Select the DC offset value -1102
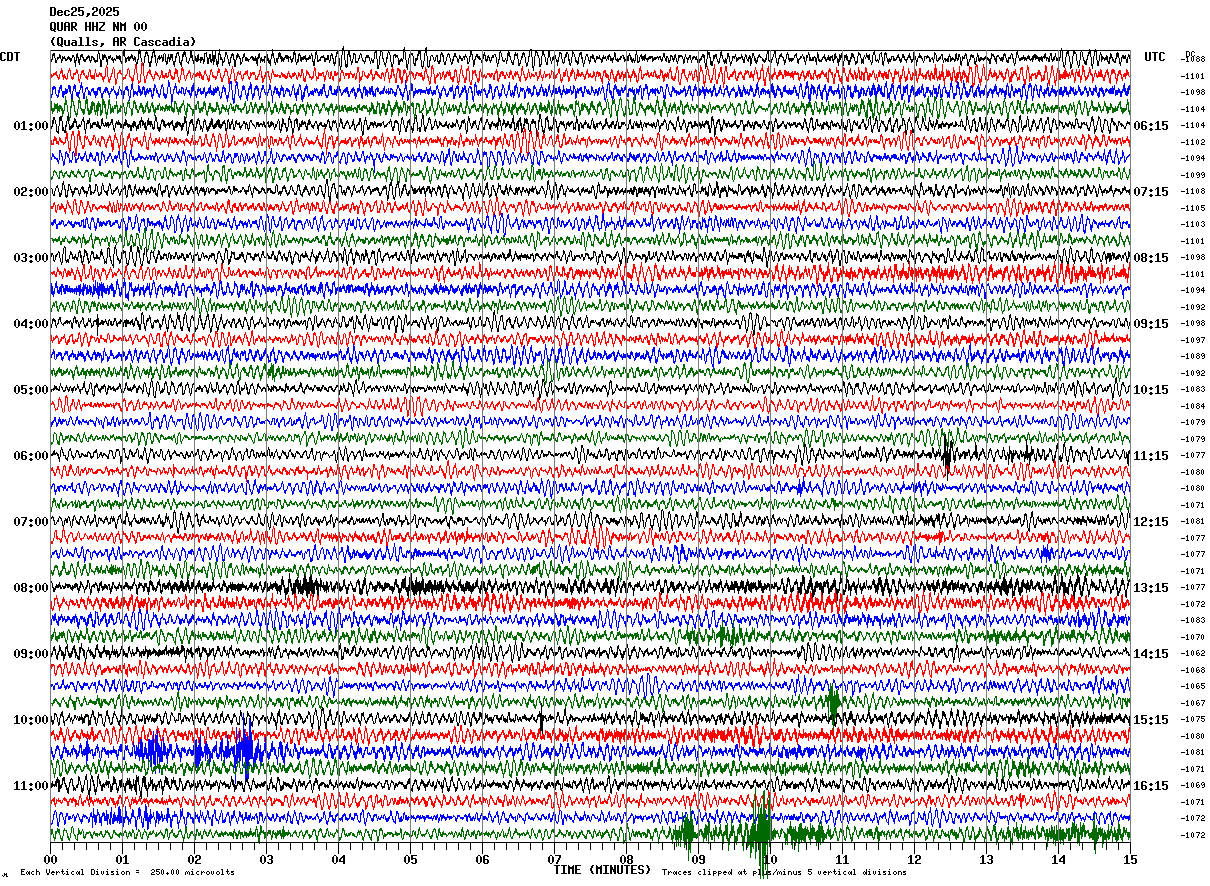 [x=1193, y=142]
